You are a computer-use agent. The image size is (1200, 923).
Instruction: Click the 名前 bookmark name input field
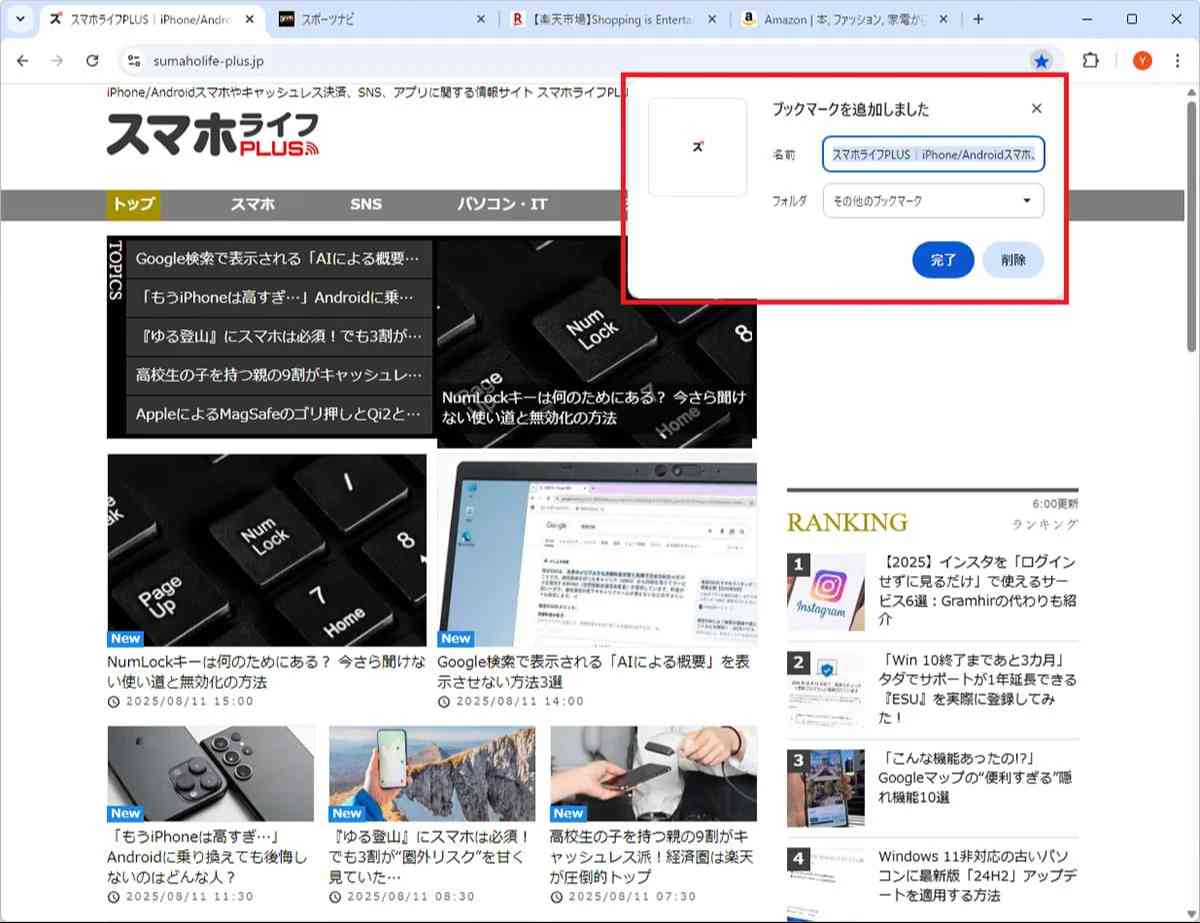[x=932, y=154]
